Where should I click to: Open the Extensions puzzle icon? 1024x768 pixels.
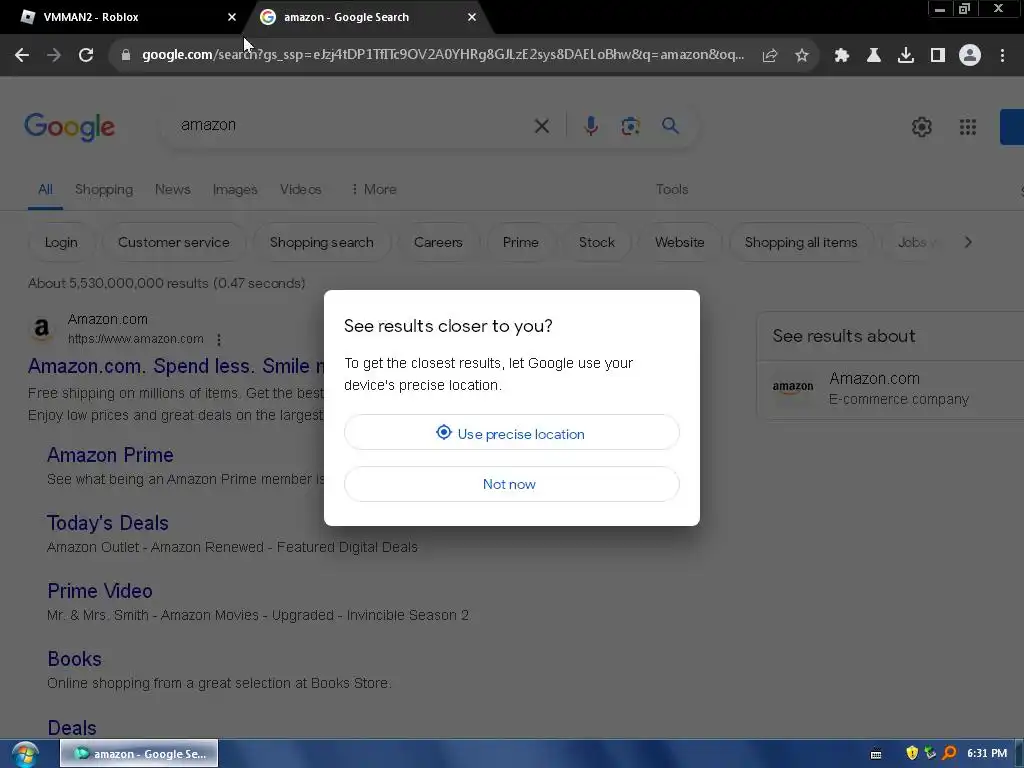coord(841,55)
